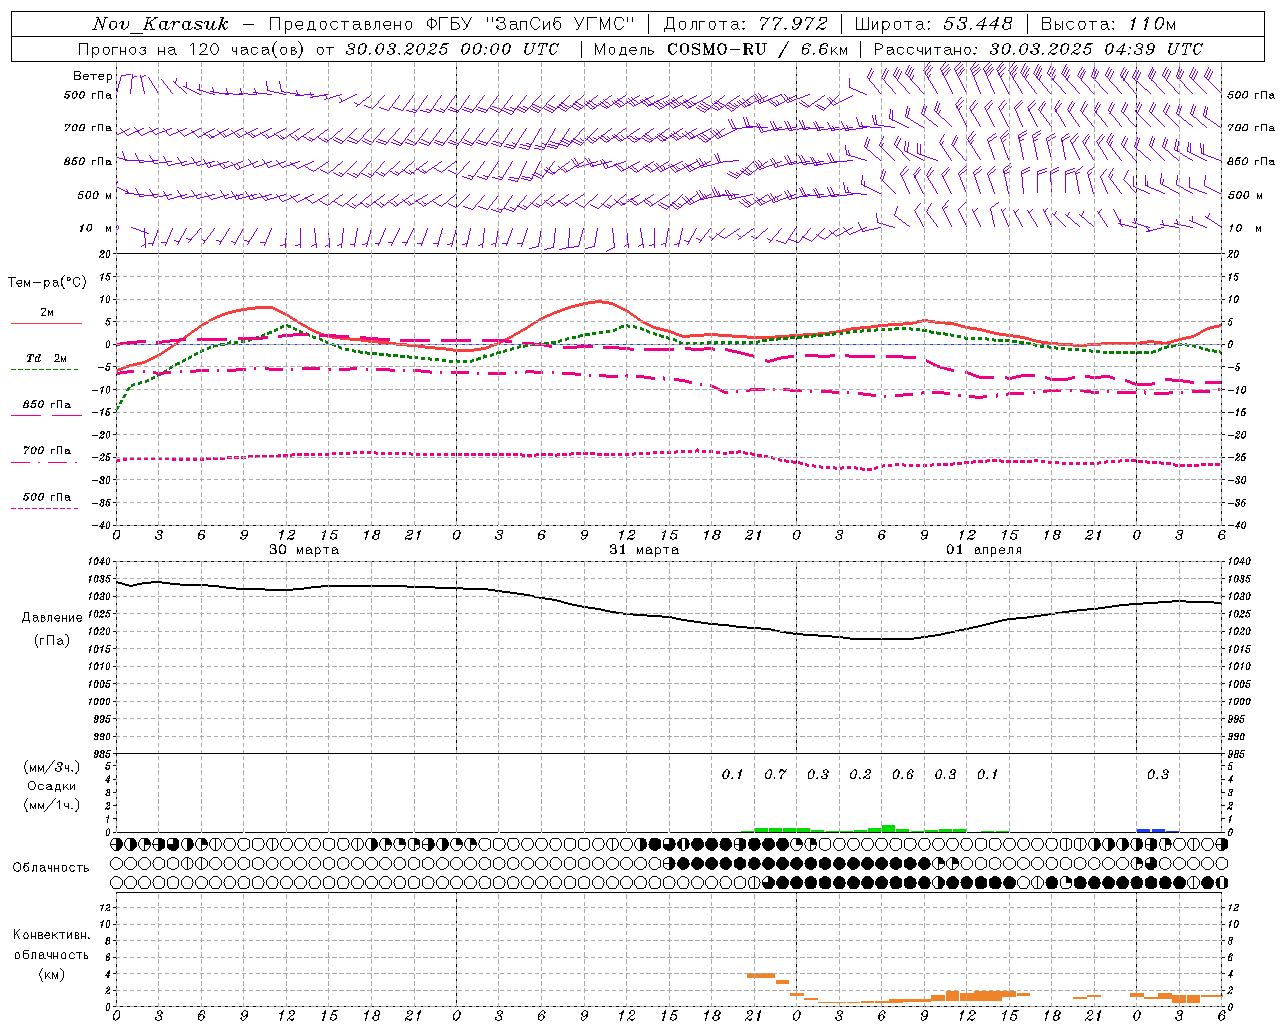The height and width of the screenshot is (1024, 1280).
Task: Click the Ветер wind panel label
Action: [x=92, y=76]
